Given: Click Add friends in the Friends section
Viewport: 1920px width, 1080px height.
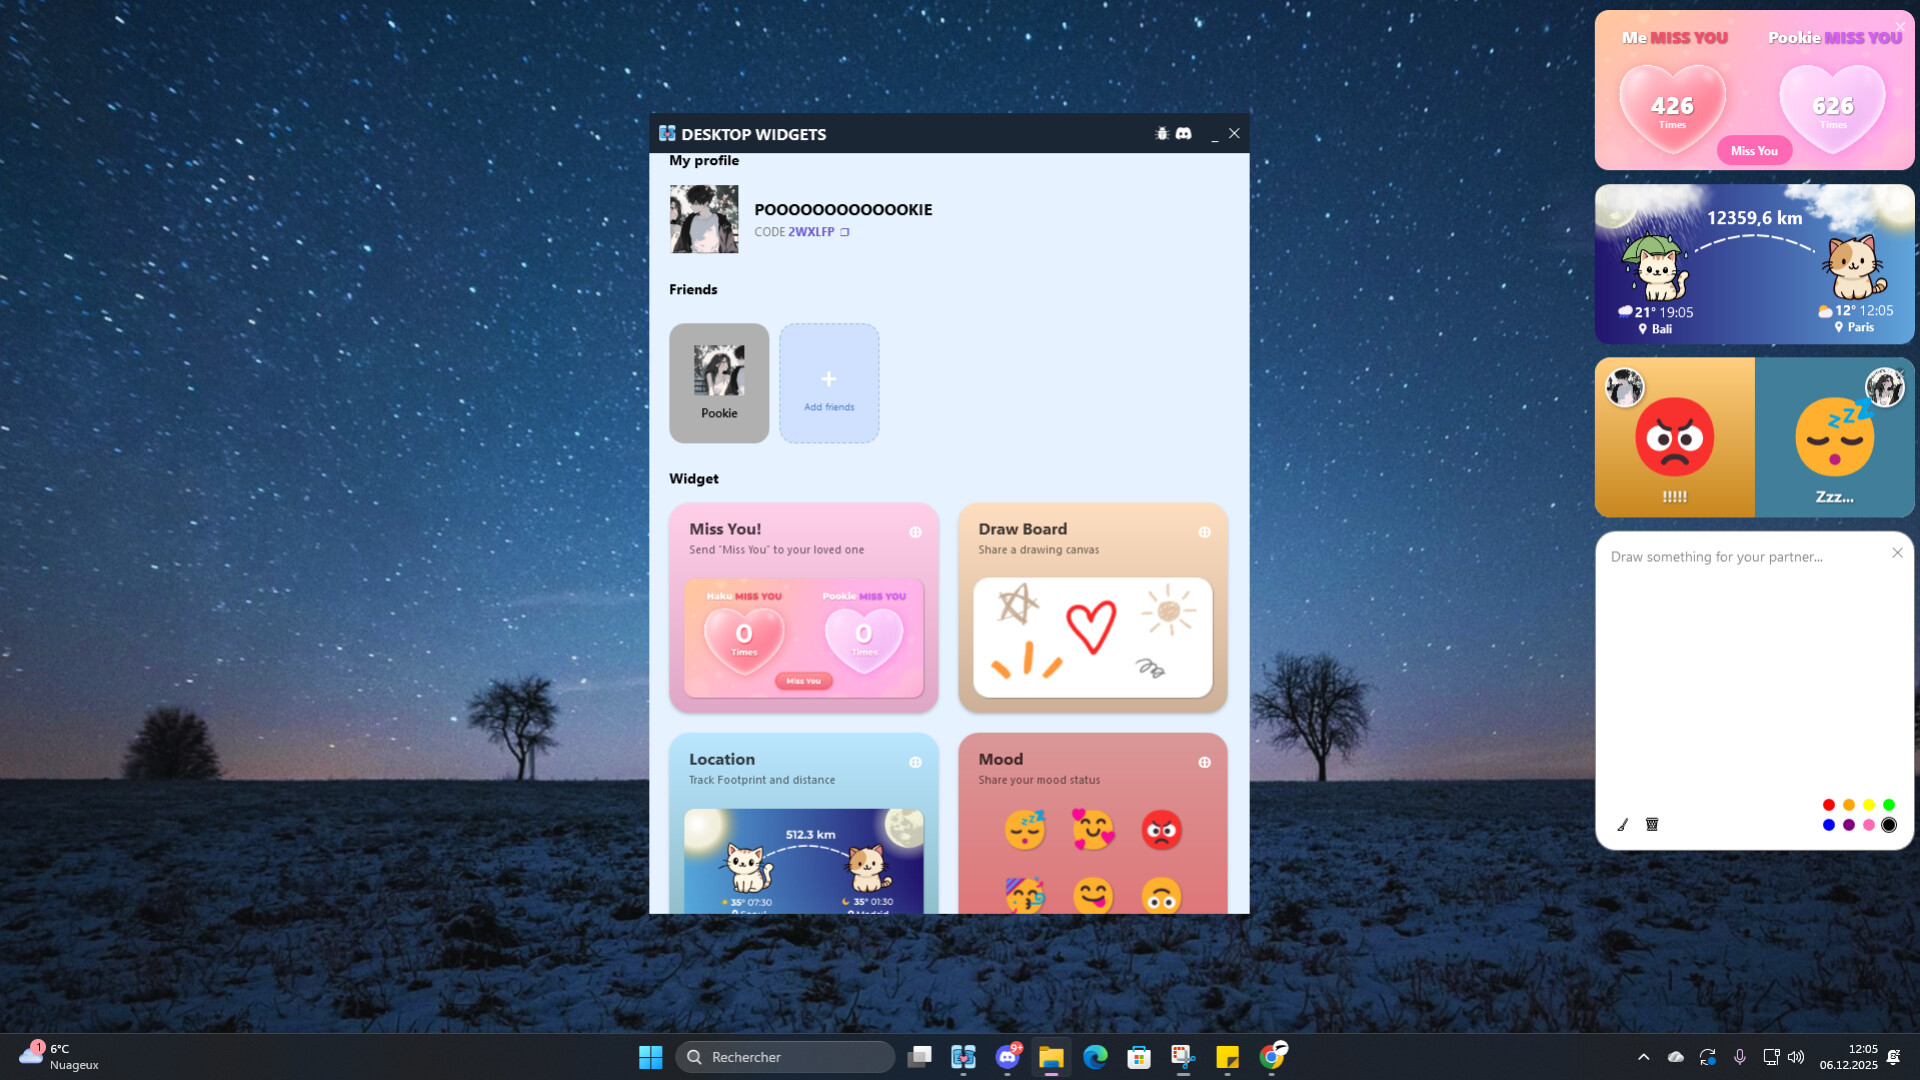Looking at the screenshot, I should (829, 383).
